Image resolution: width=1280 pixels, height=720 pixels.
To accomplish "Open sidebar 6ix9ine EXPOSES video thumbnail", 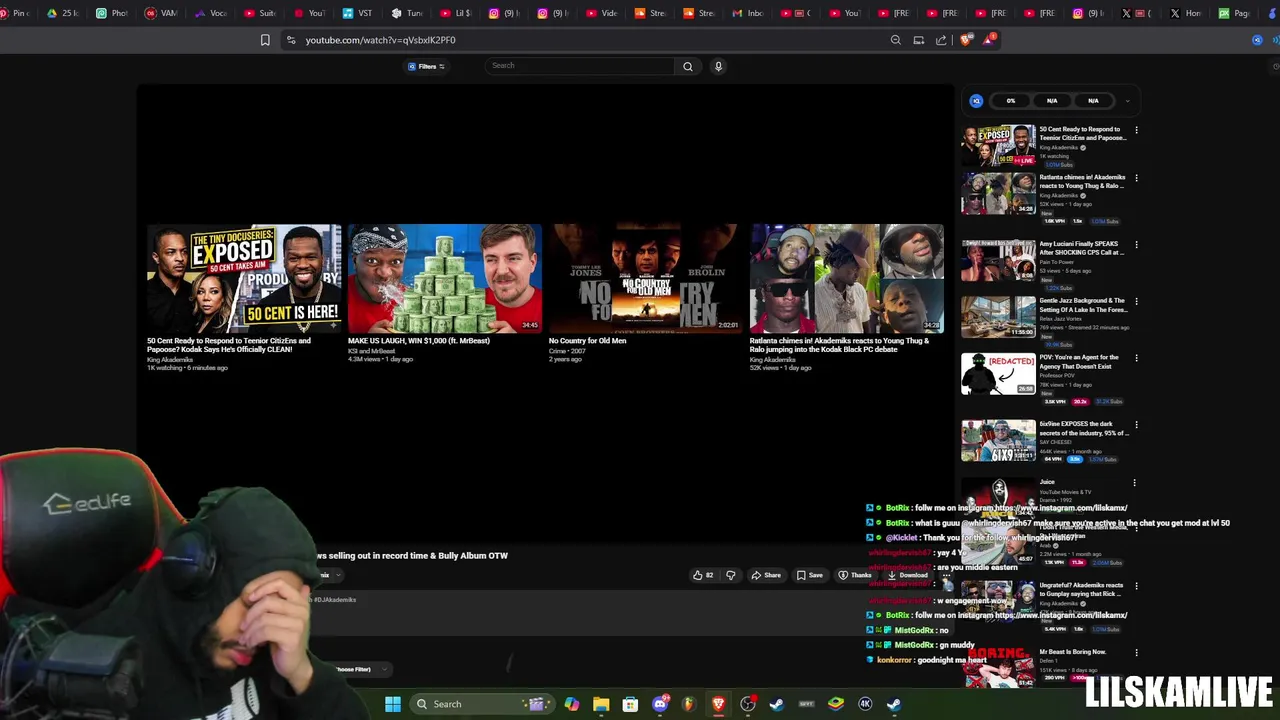I will coord(998,441).
